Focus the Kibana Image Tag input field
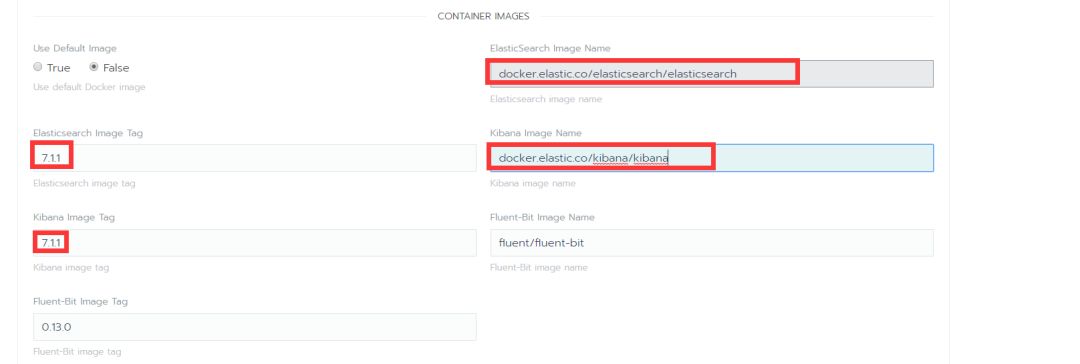The image size is (1080, 364). coord(254,243)
